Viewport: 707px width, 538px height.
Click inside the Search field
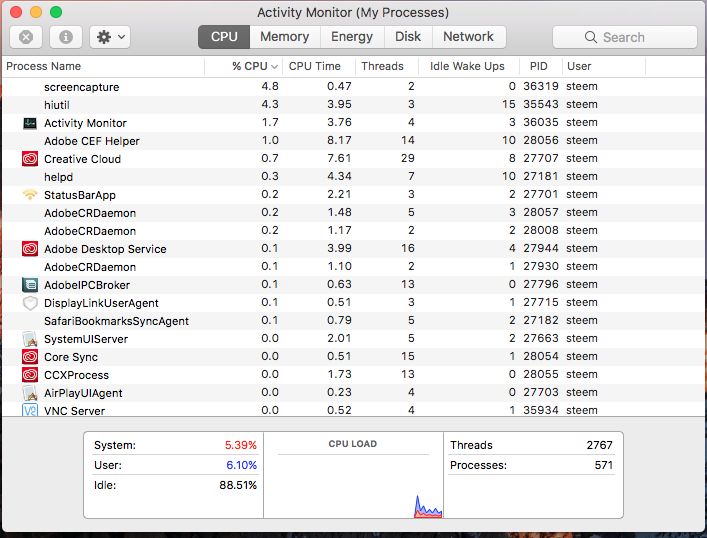624,37
